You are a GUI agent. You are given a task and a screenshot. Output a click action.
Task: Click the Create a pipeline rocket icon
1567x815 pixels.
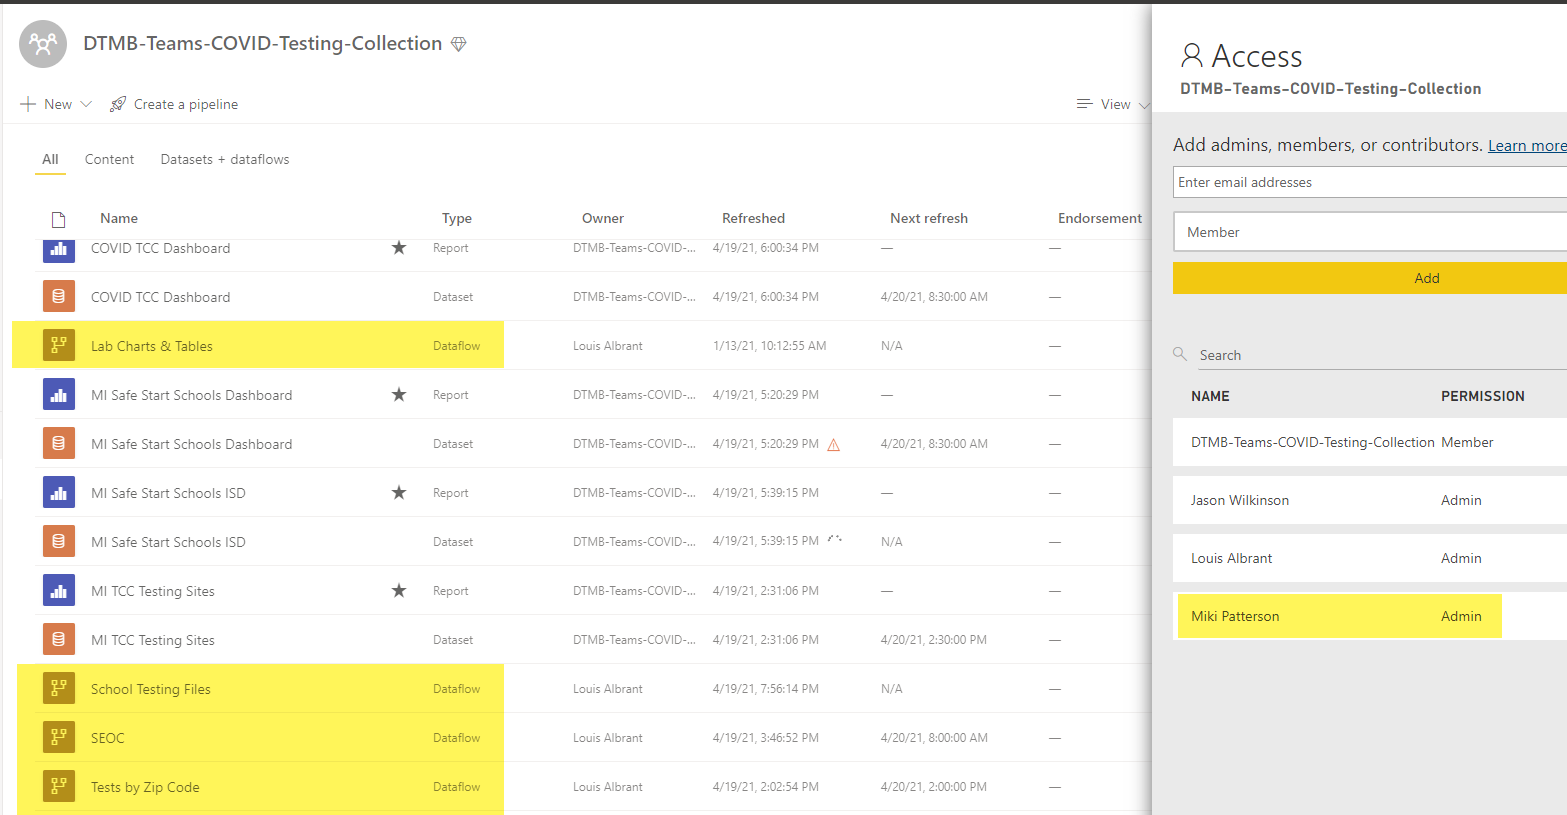coord(118,104)
